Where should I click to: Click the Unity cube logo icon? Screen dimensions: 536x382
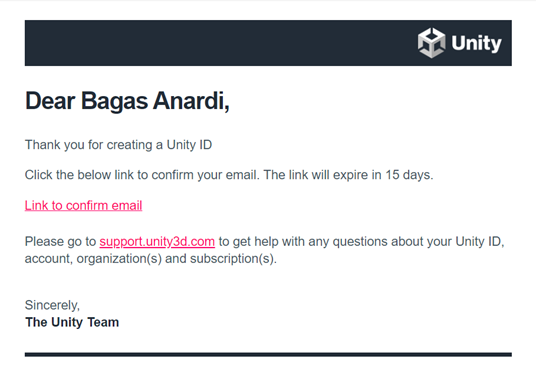click(x=431, y=43)
